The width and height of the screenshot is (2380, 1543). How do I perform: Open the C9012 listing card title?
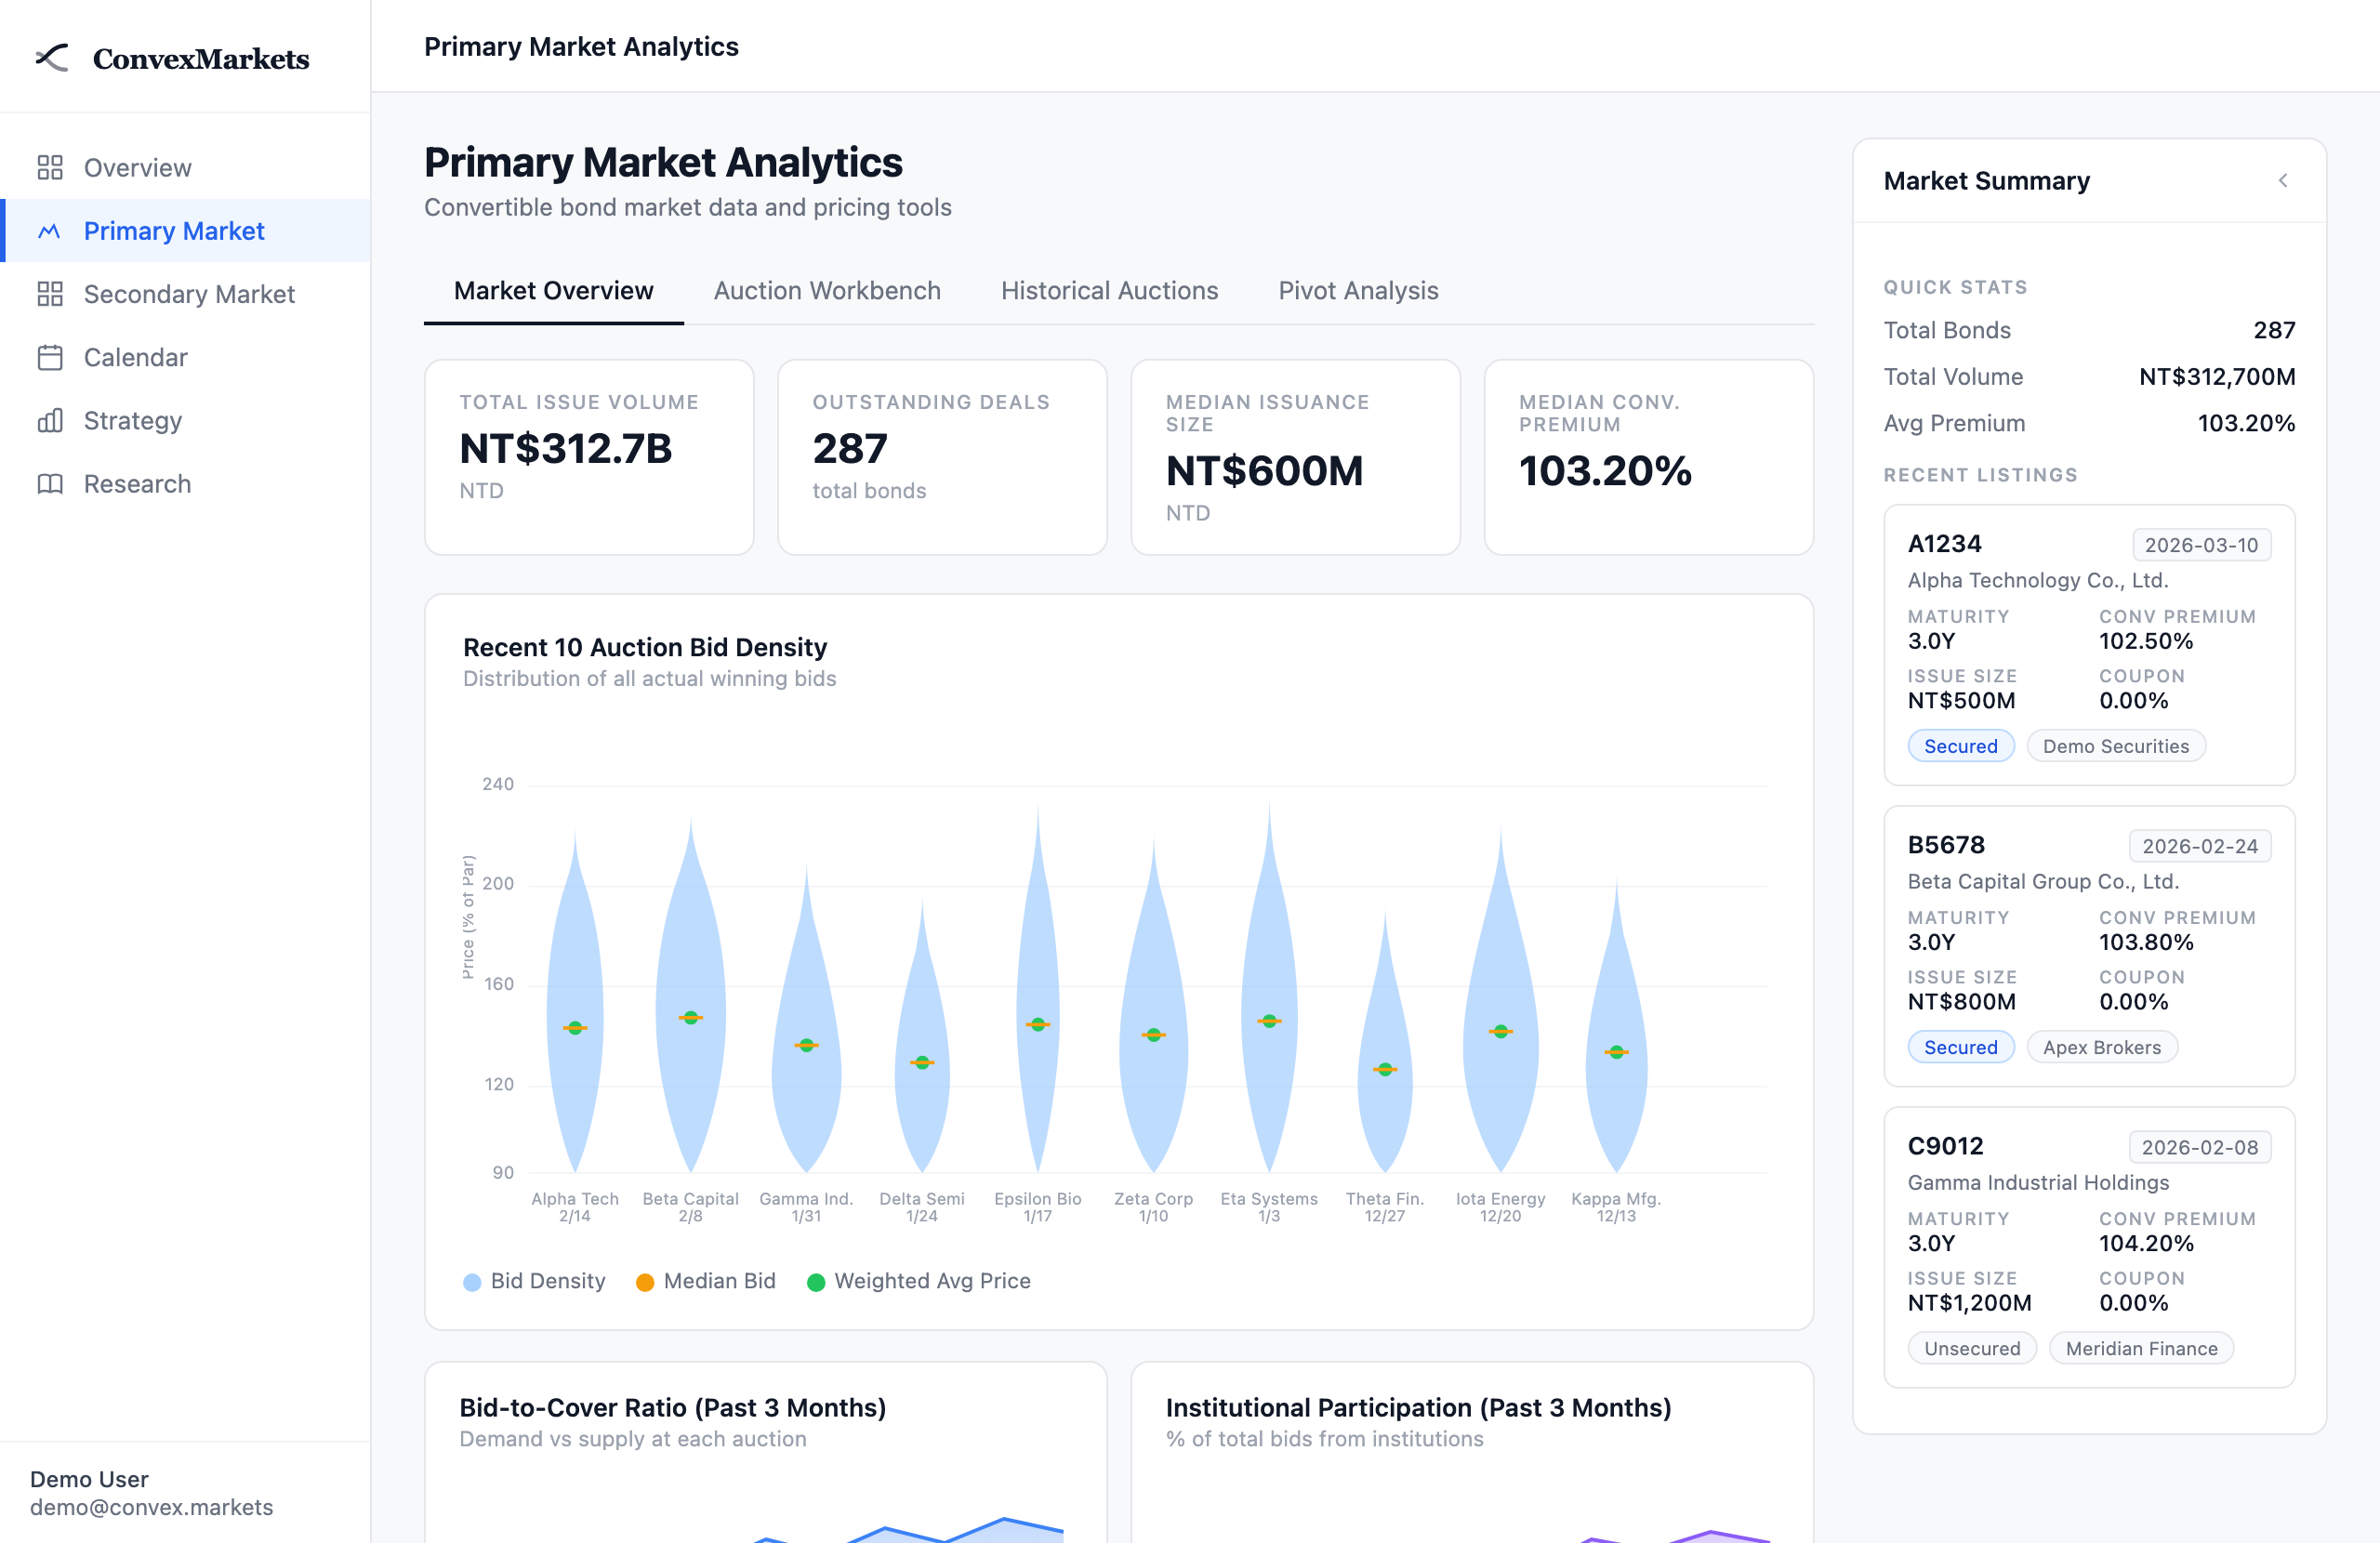click(x=1945, y=1145)
